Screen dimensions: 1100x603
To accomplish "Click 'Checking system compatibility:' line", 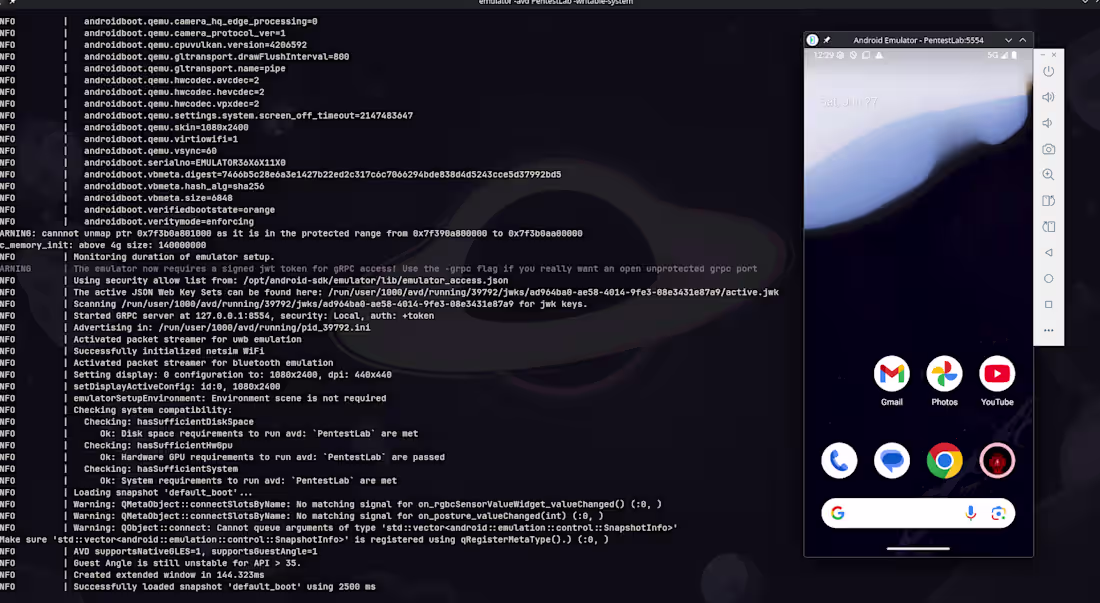I will coord(152,410).
